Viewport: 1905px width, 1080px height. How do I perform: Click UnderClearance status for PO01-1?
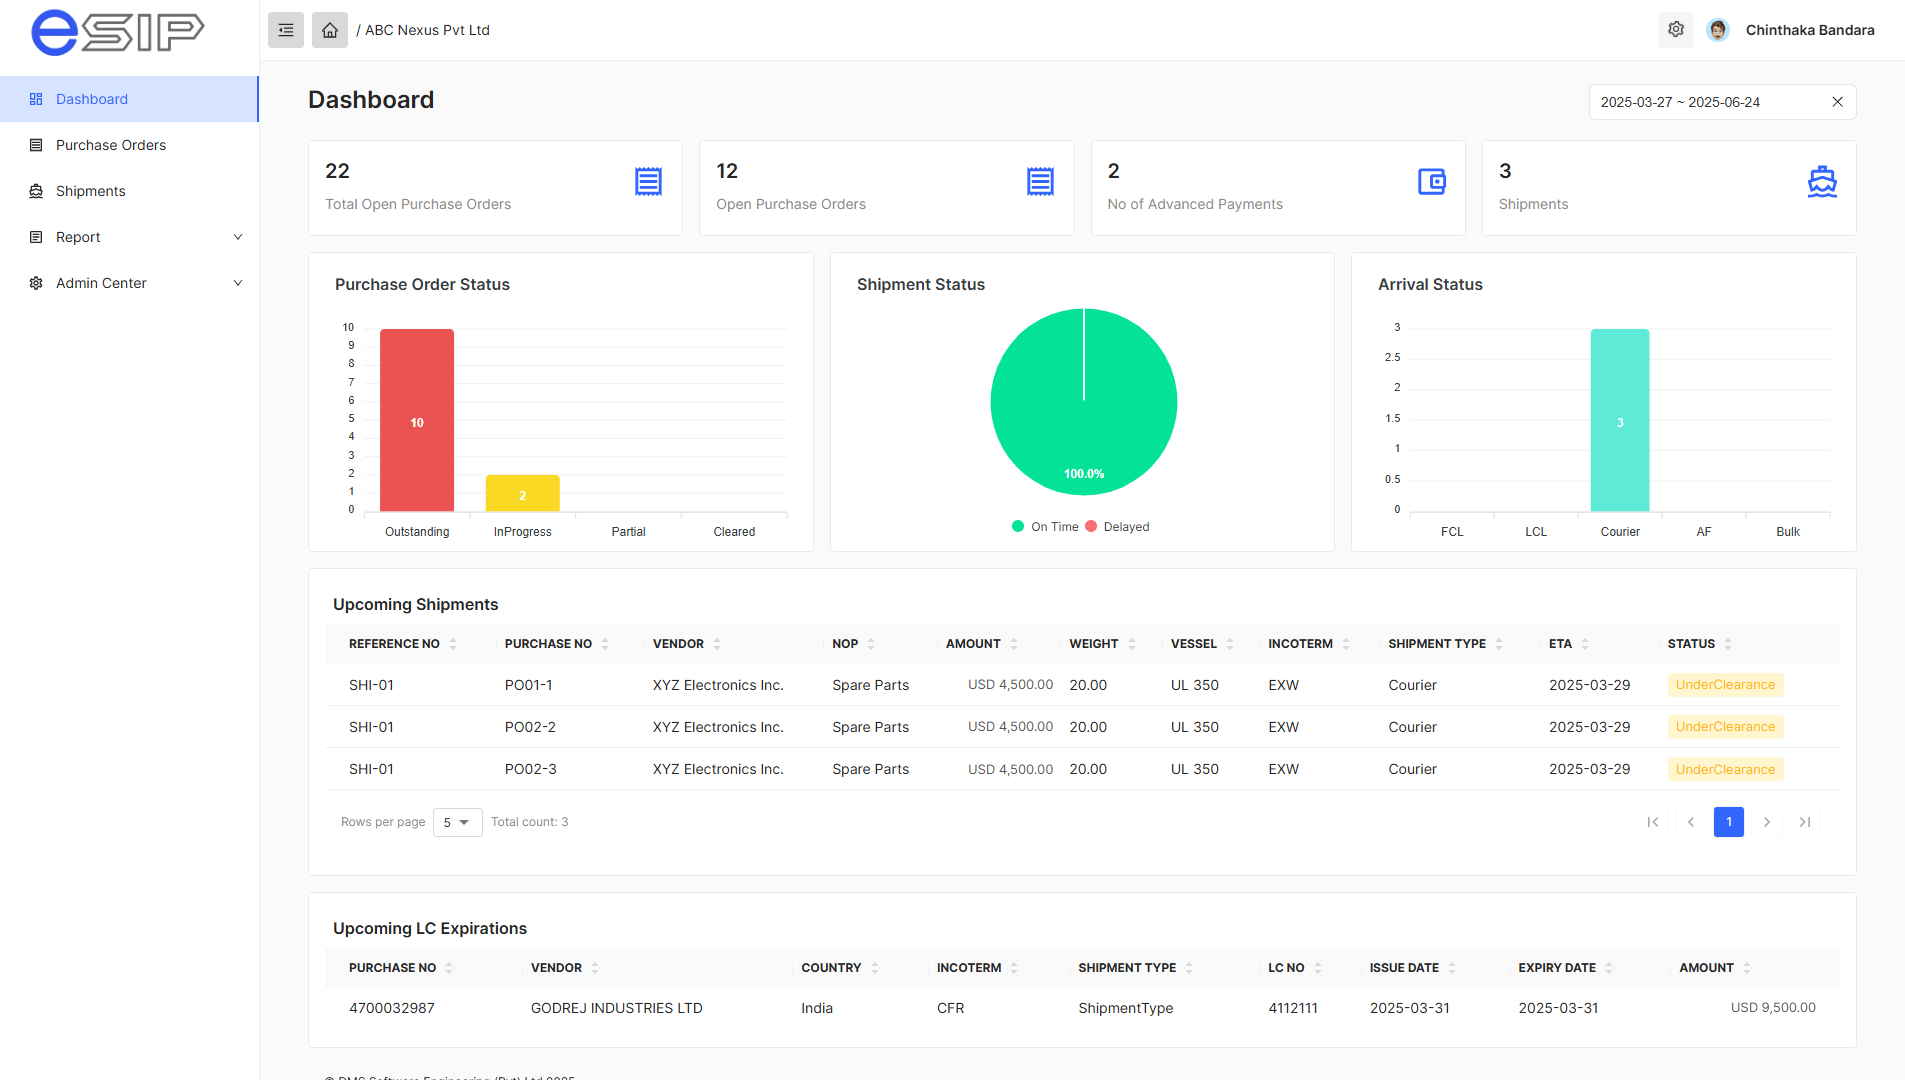[1725, 685]
